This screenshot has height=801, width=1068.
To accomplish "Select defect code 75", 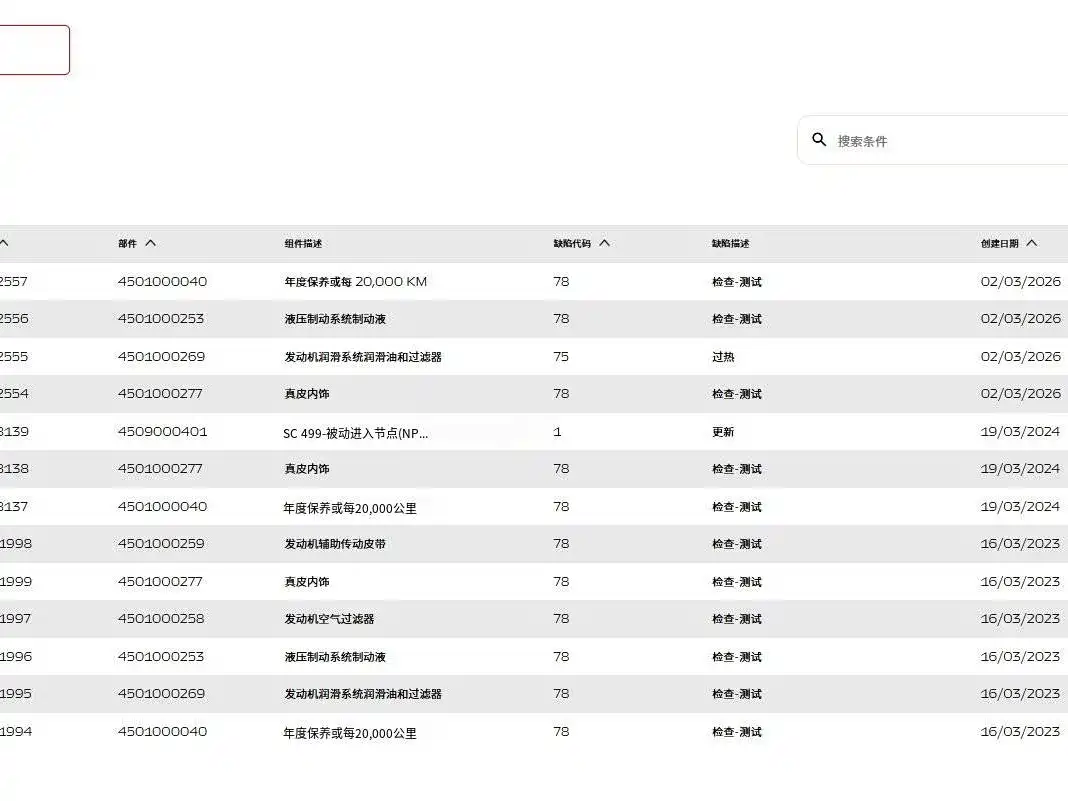I will tap(561, 357).
